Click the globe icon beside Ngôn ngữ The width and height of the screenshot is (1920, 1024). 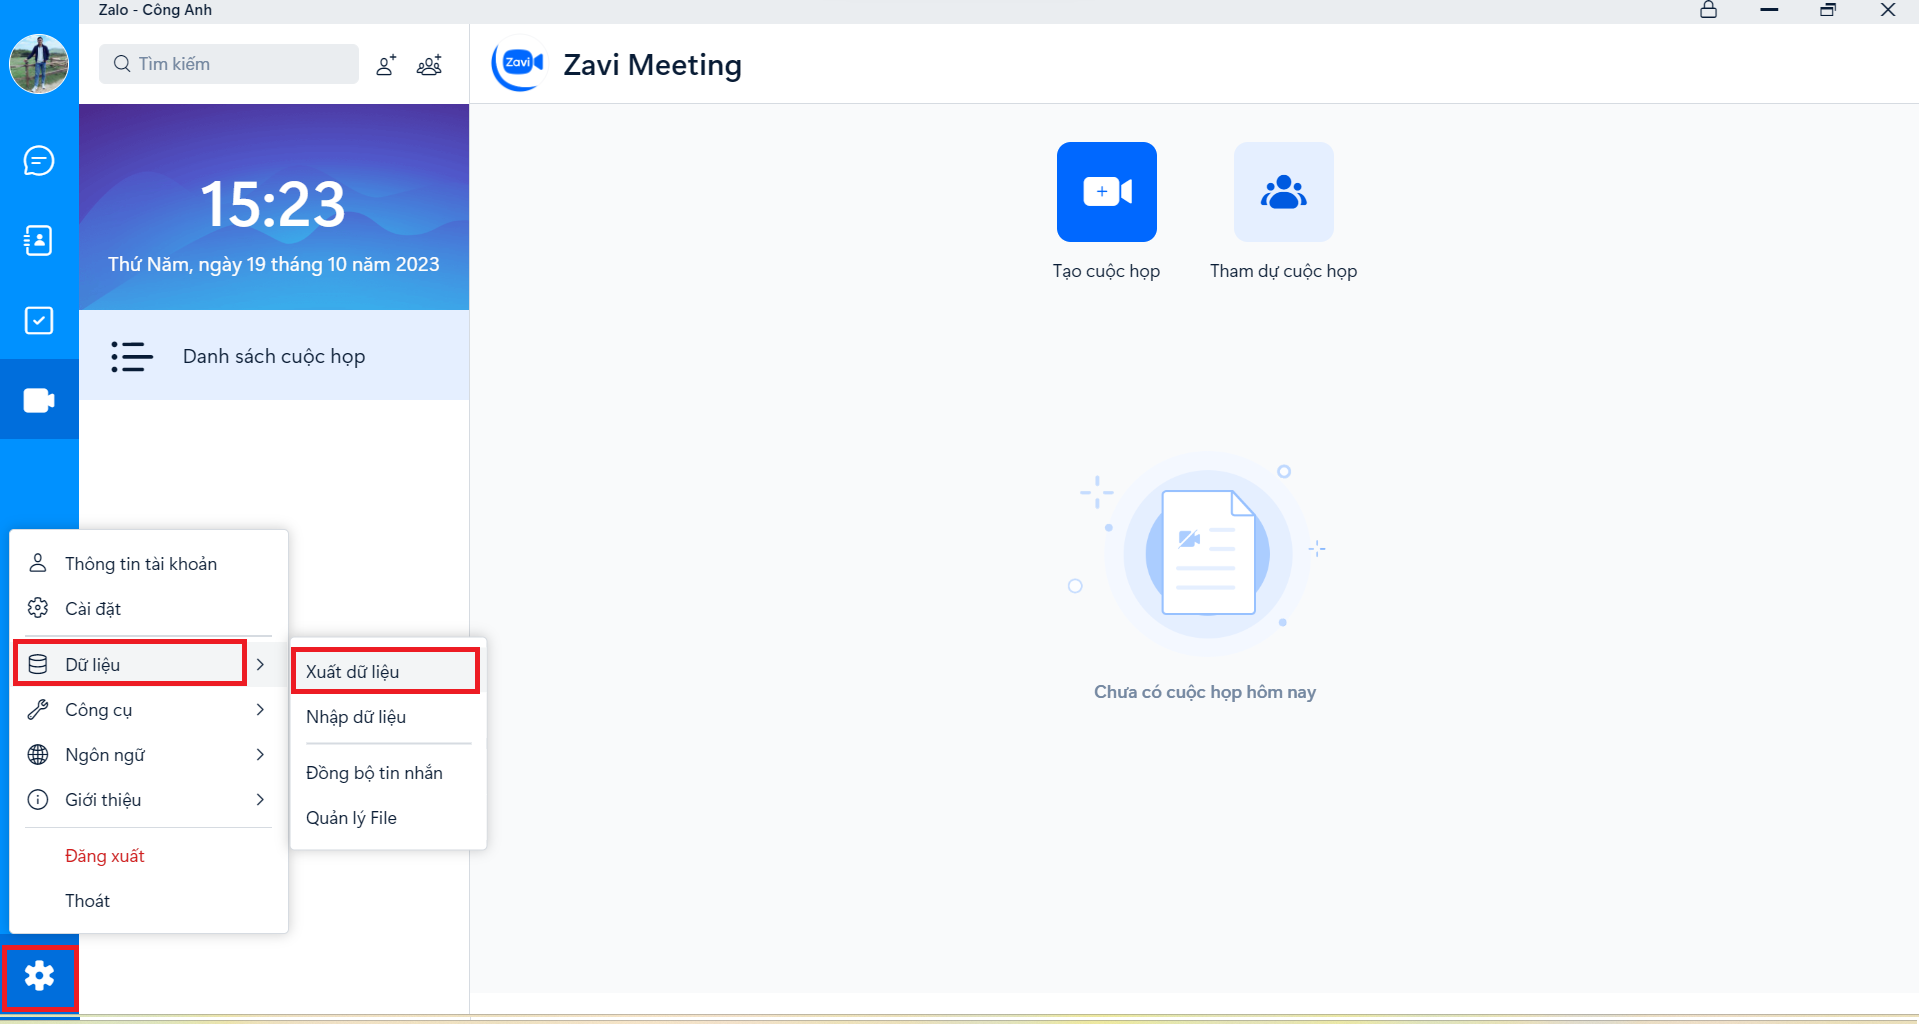click(x=38, y=755)
